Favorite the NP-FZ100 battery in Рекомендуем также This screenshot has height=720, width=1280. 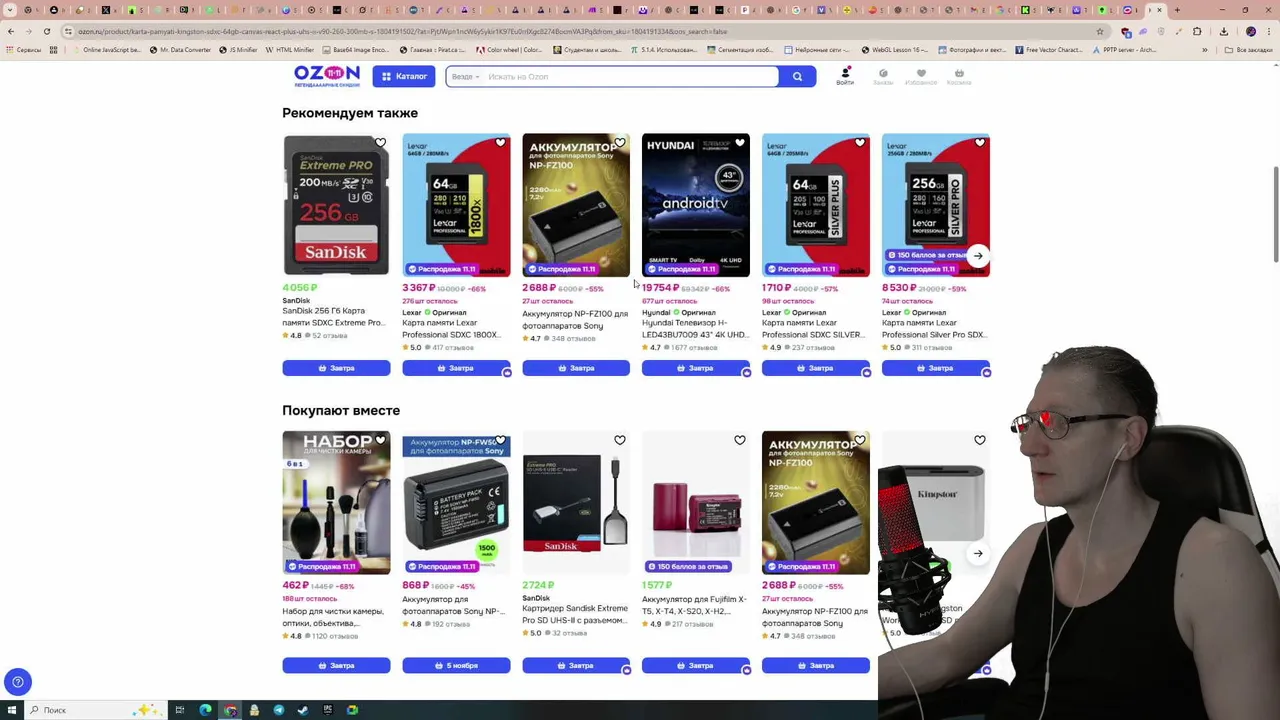[620, 143]
